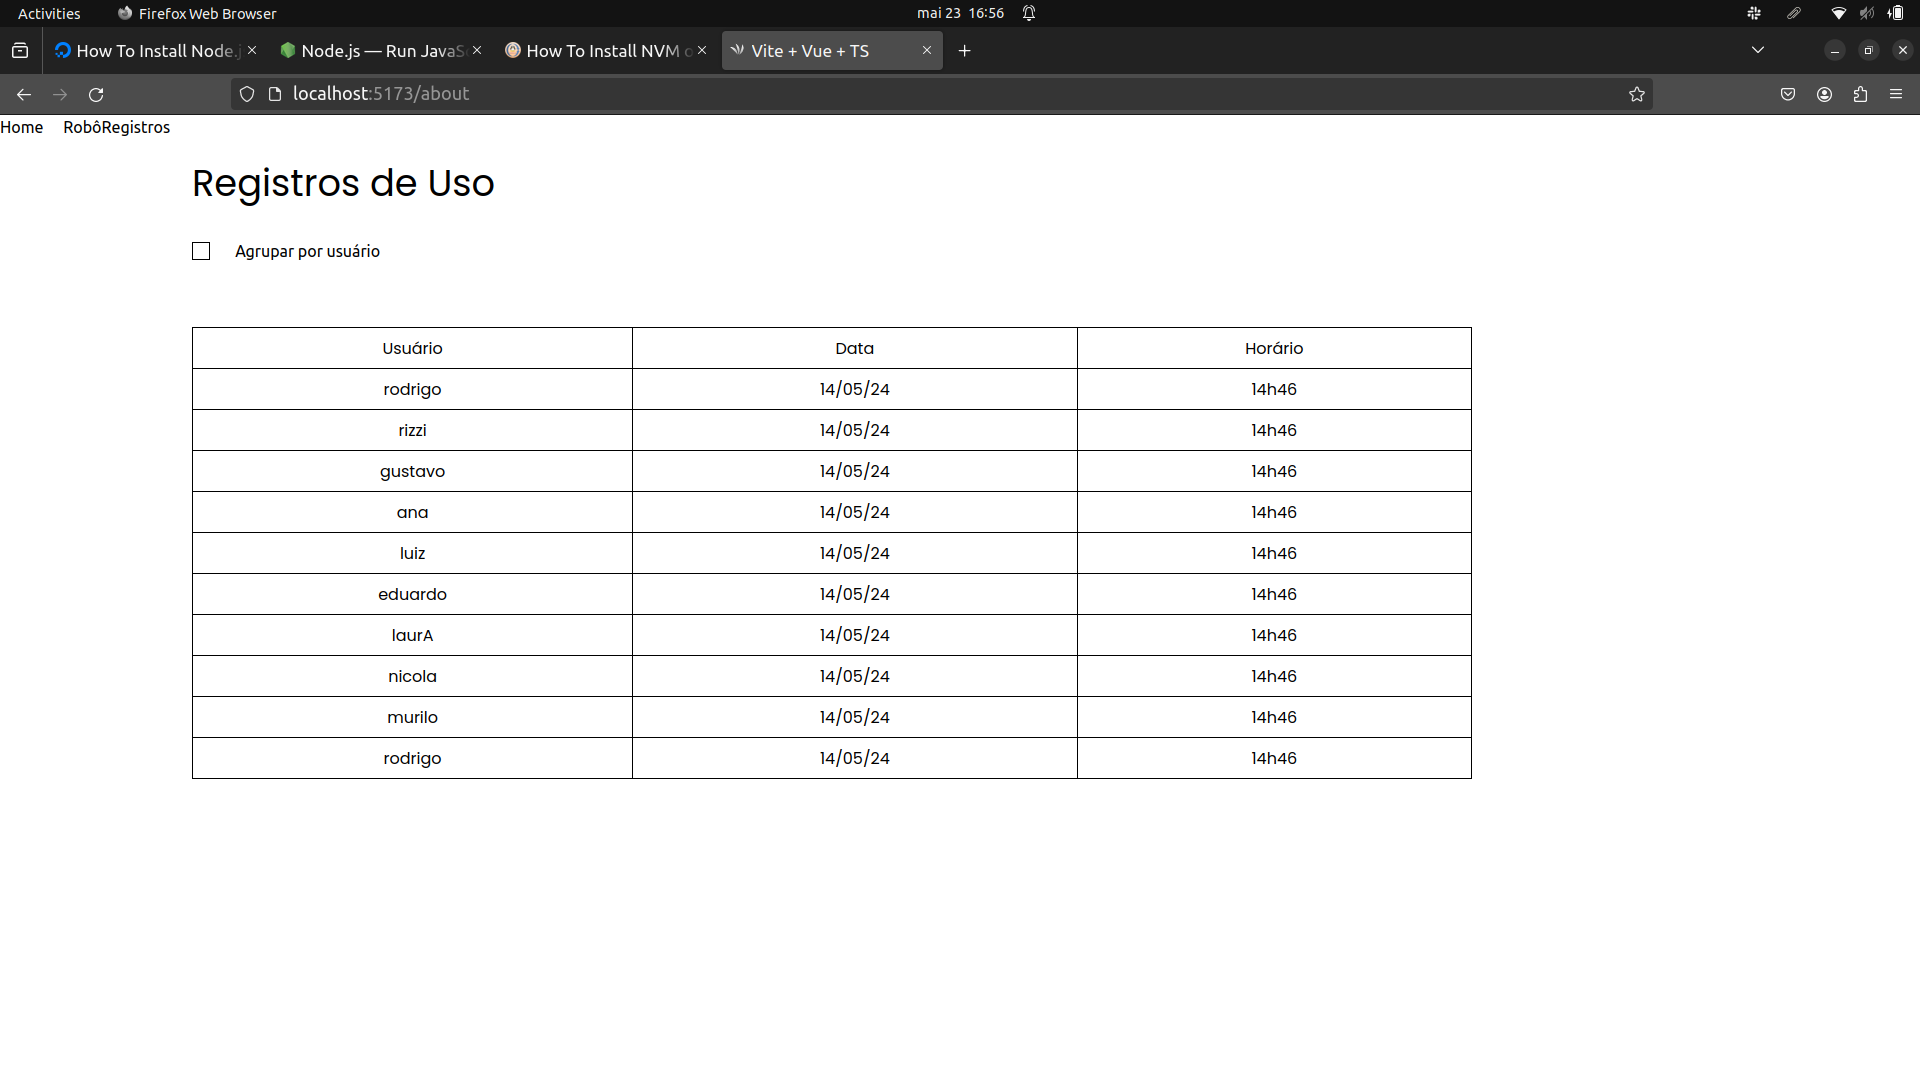The width and height of the screenshot is (1920, 1080).
Task: Click the murilo user cell
Action: pyautogui.click(x=412, y=717)
